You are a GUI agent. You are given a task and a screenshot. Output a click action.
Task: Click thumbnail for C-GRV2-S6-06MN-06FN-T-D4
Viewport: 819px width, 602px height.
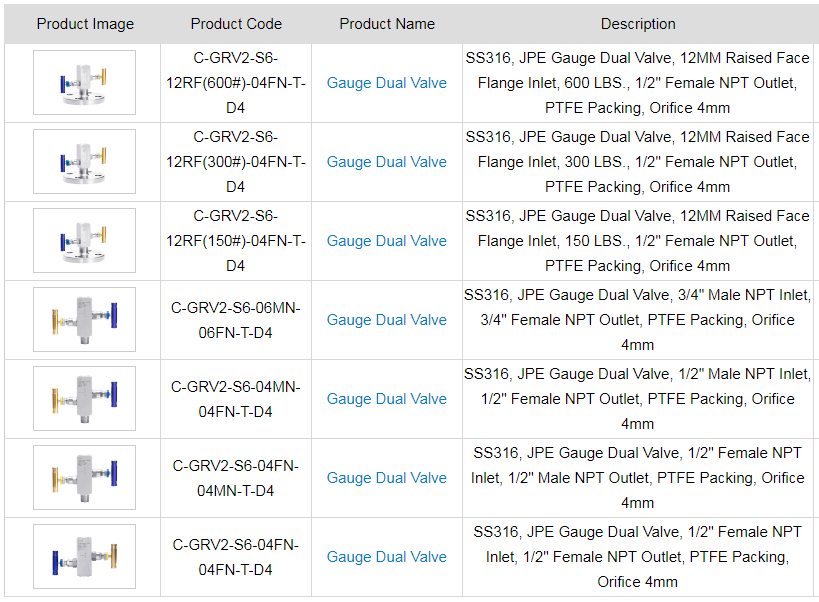tap(84, 320)
